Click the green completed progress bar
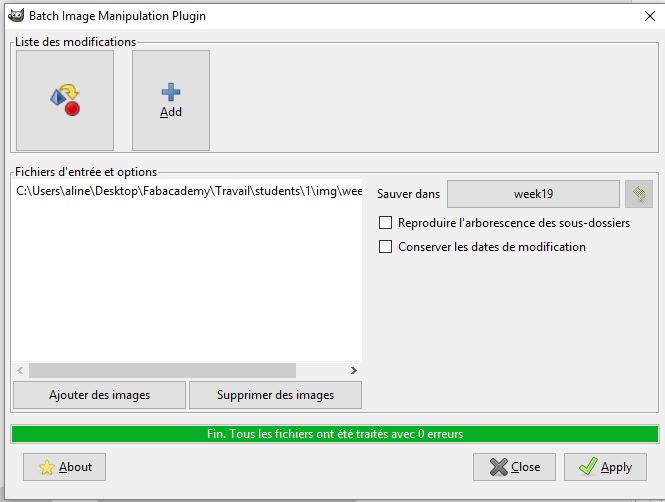 (335, 434)
